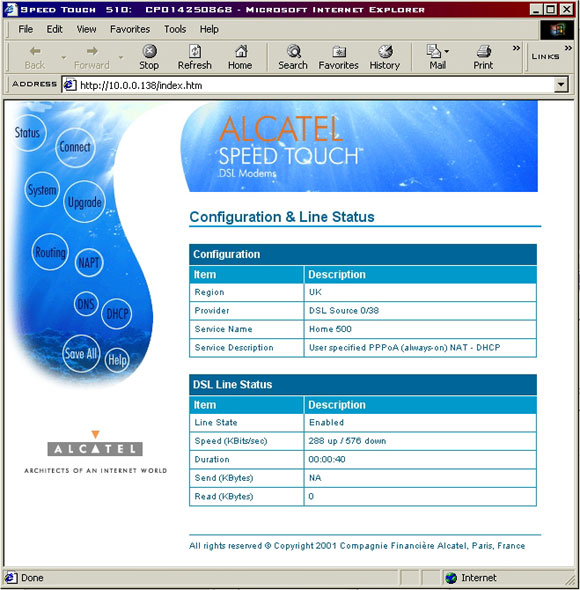Open the Favorites menu
The image size is (580, 590).
[130, 29]
